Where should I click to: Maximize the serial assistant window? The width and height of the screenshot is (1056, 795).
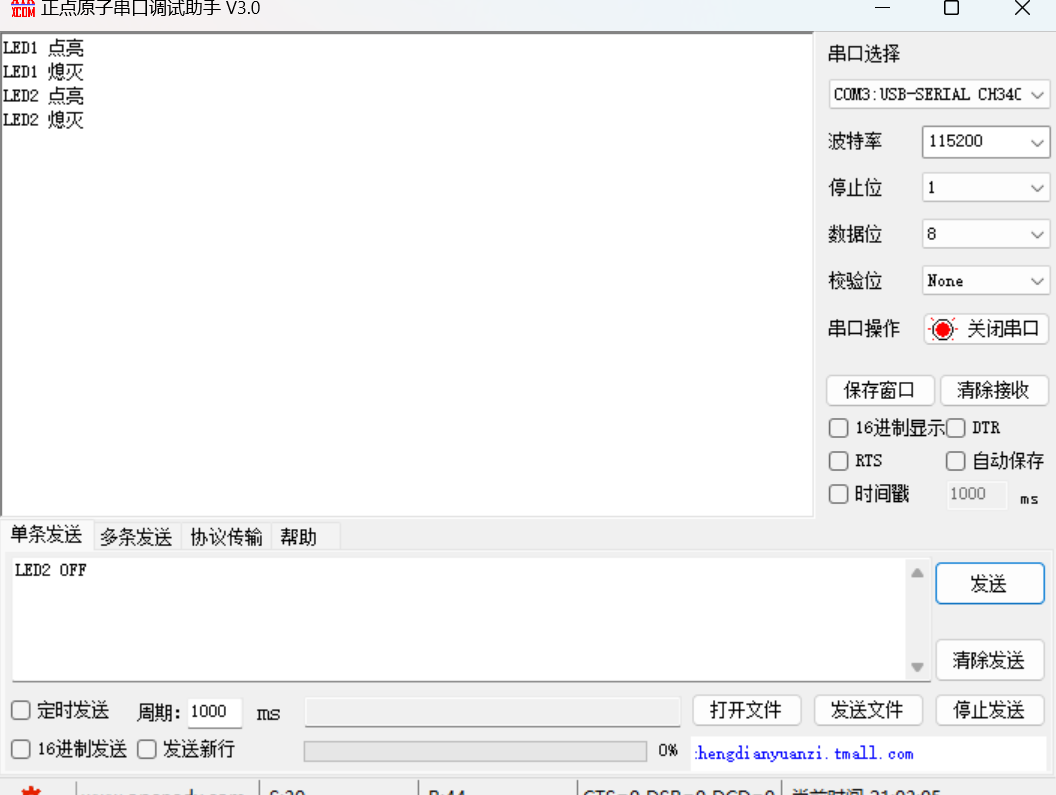(x=952, y=8)
